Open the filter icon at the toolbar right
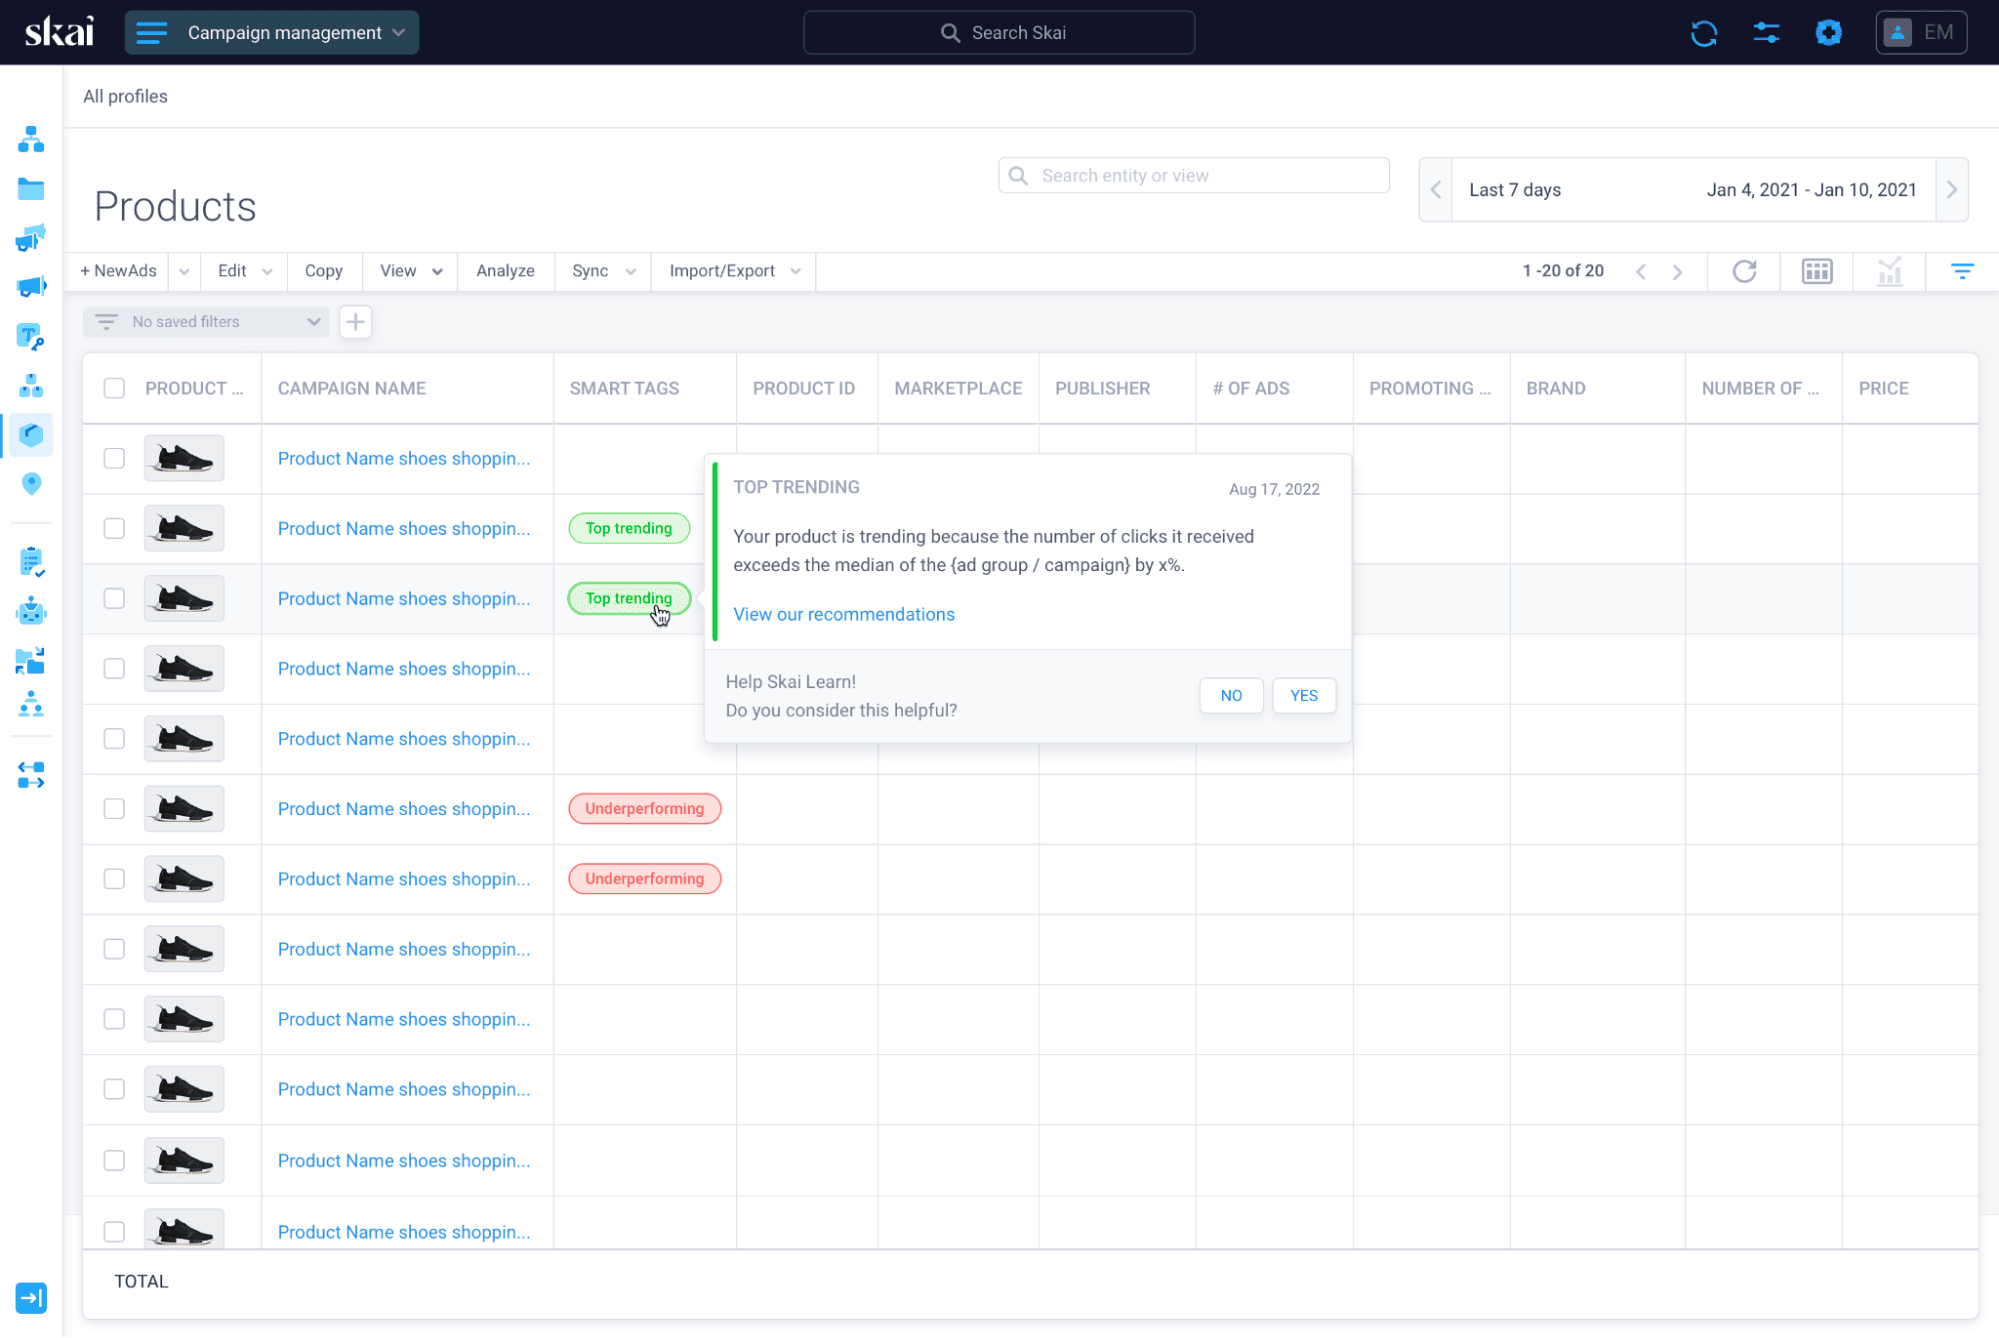The height and width of the screenshot is (1338, 1999). [1962, 271]
